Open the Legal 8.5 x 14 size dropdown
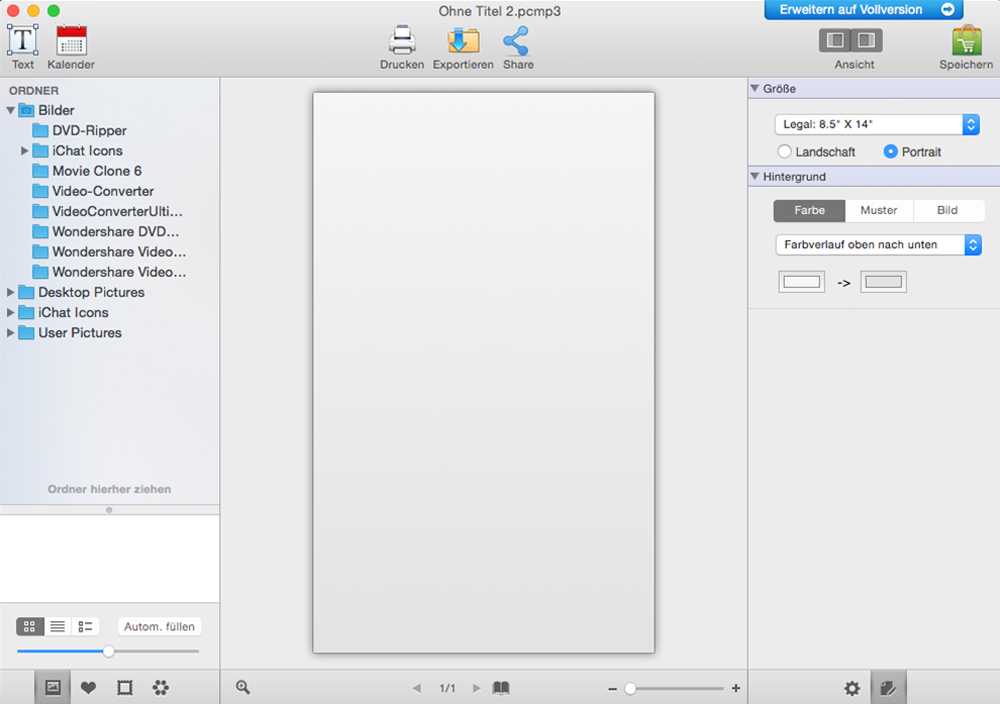The width and height of the screenshot is (1000, 704). 876,125
